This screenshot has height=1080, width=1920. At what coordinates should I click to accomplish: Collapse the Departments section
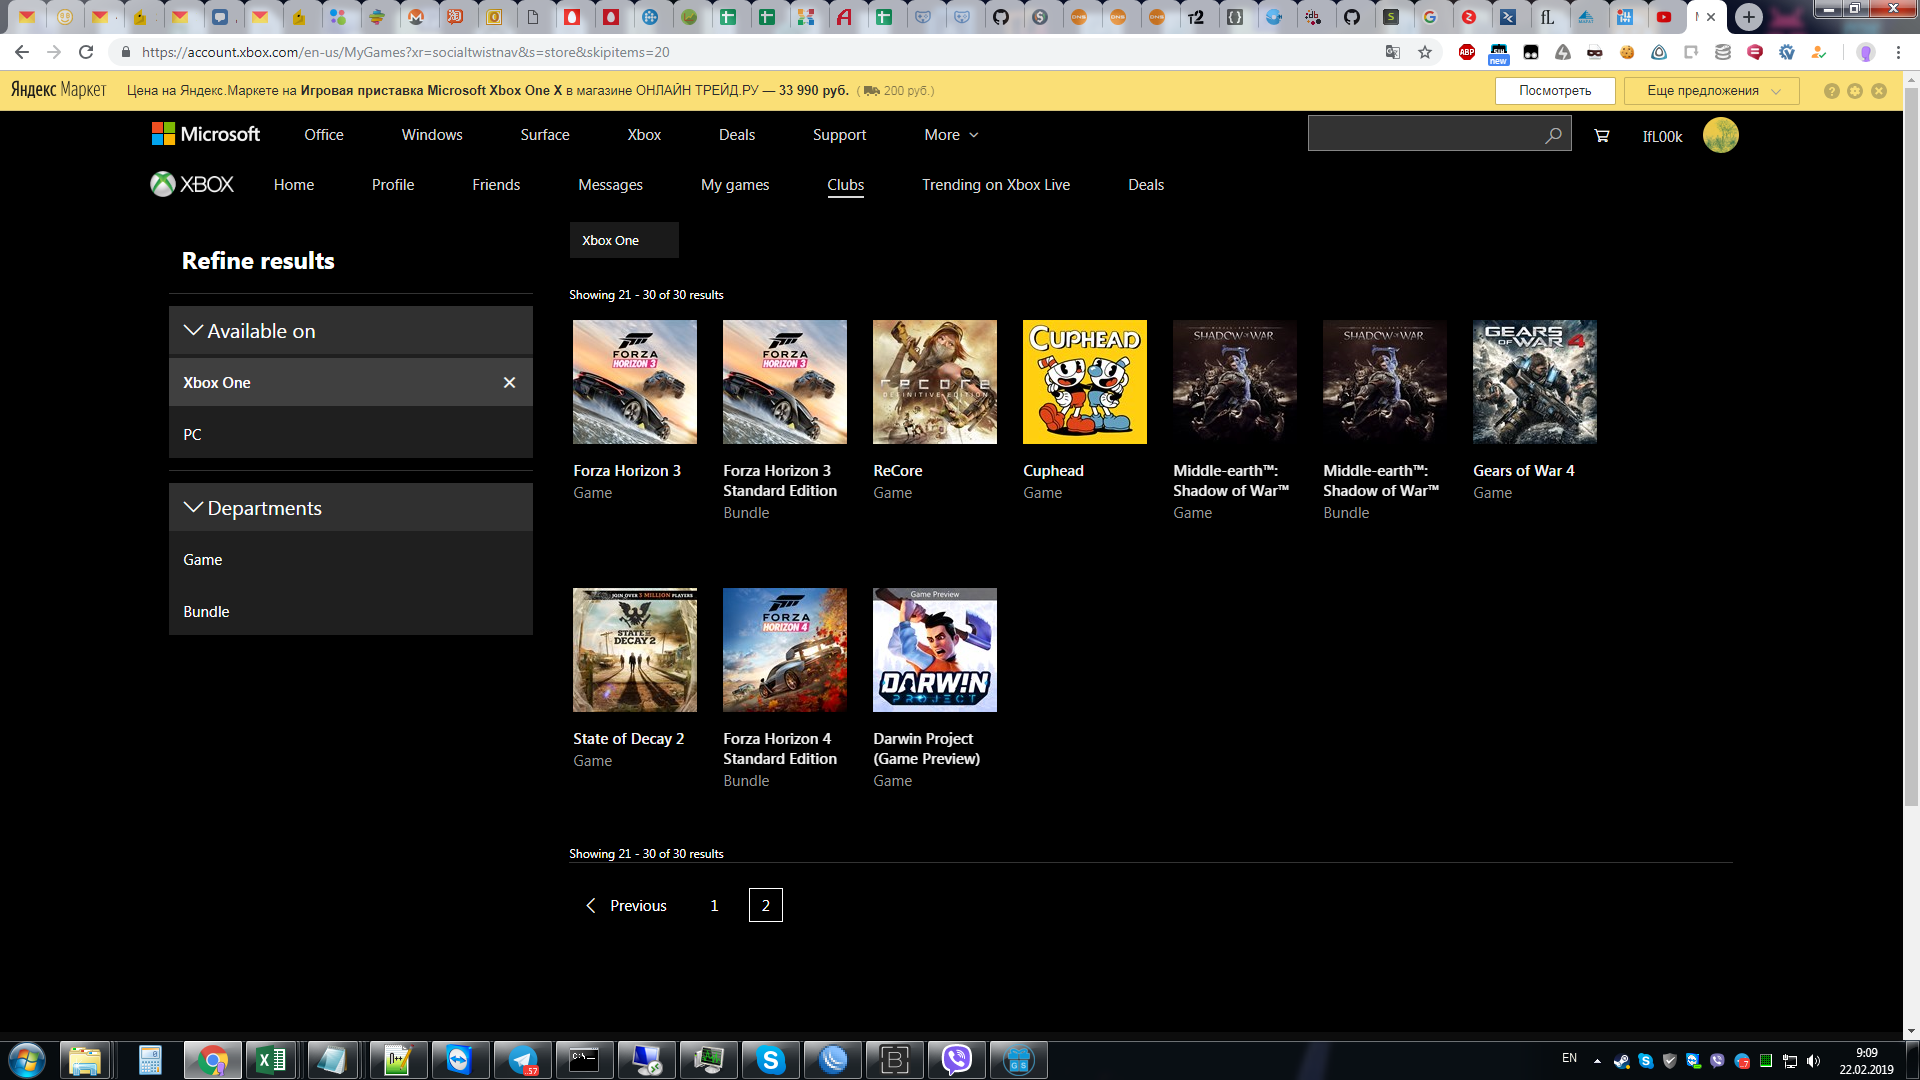[351, 508]
